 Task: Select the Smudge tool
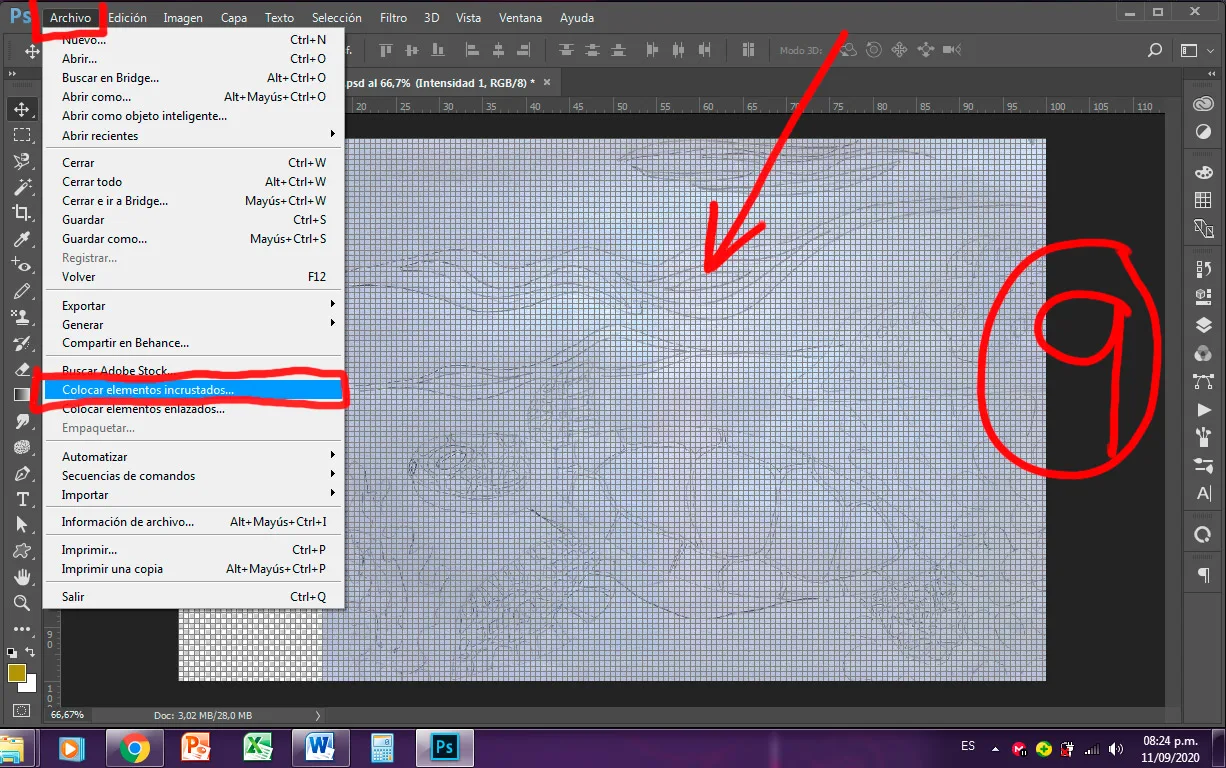coord(22,421)
